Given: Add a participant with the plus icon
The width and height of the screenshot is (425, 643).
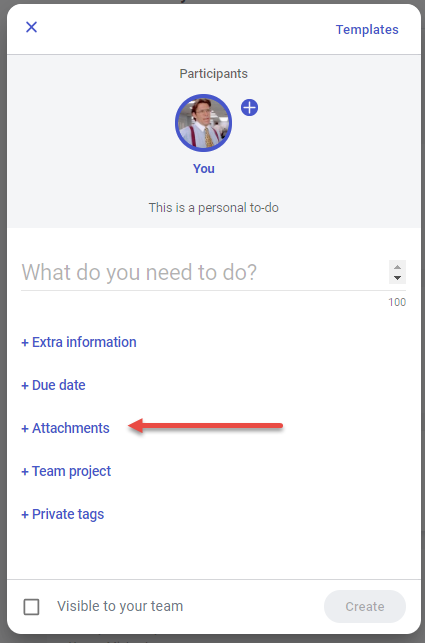Looking at the screenshot, I should pos(249,107).
